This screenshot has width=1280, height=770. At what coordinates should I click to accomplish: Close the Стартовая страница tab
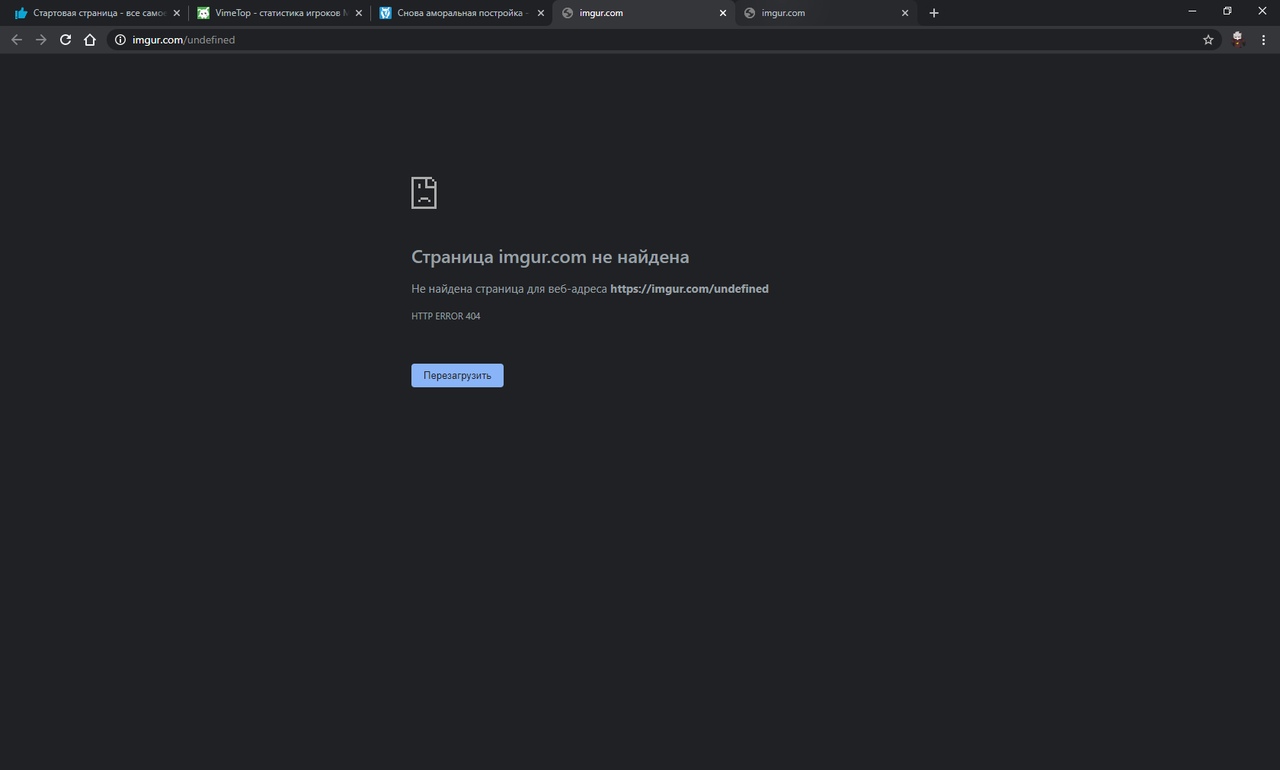pos(177,13)
